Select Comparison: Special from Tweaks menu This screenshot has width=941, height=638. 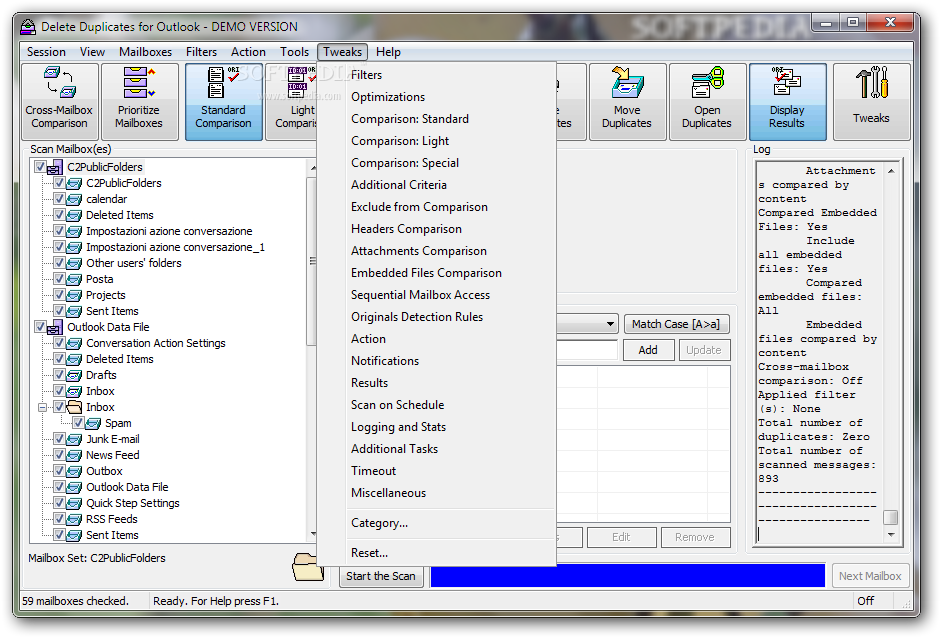(x=405, y=163)
